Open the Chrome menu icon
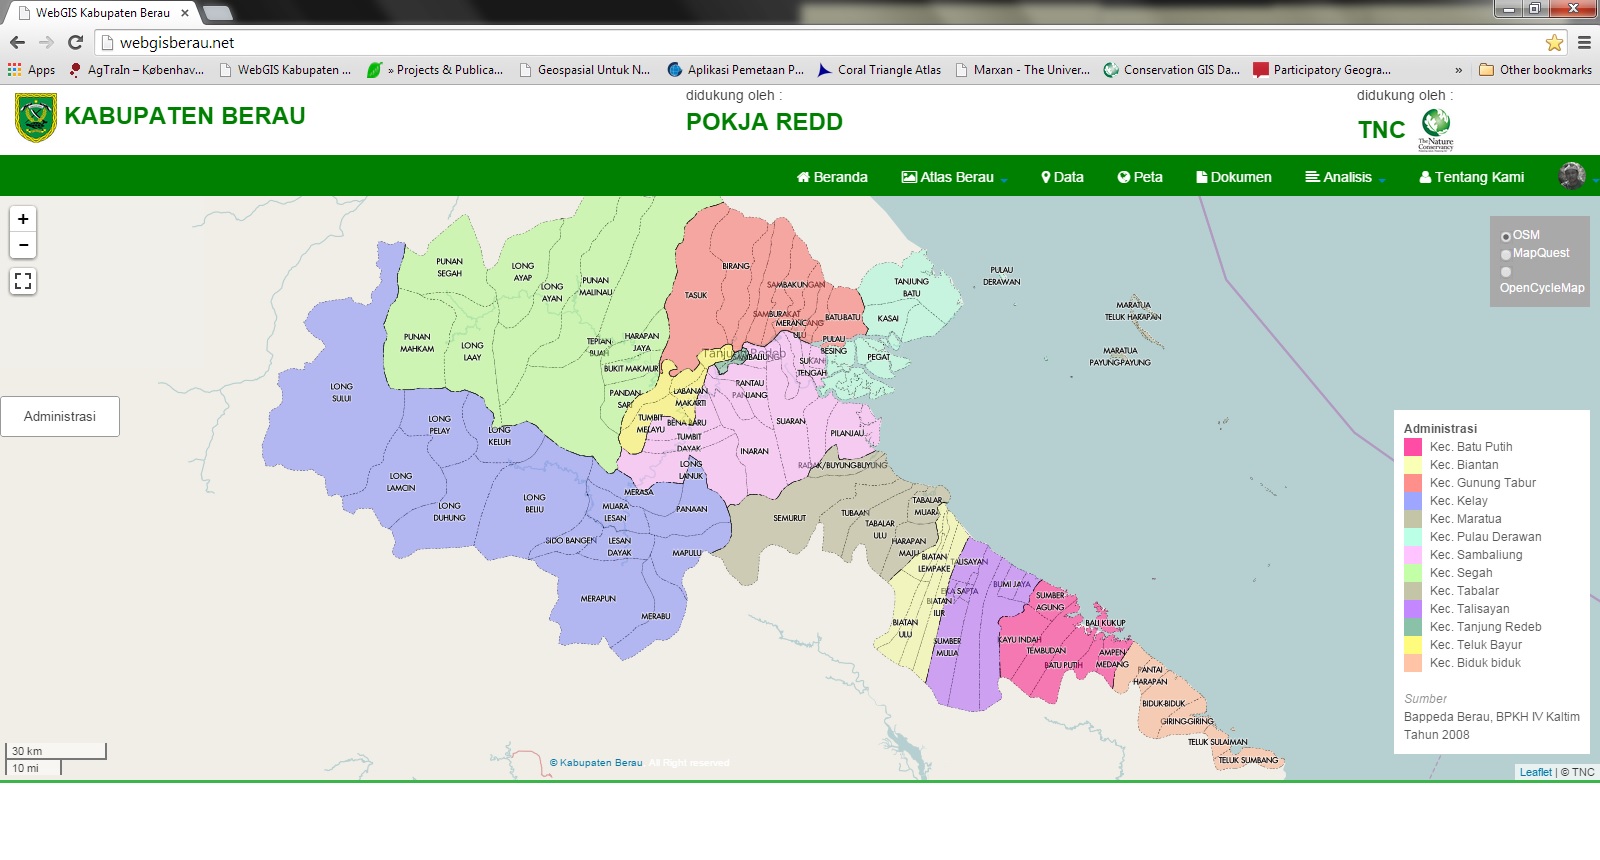1600x860 pixels. [x=1584, y=42]
